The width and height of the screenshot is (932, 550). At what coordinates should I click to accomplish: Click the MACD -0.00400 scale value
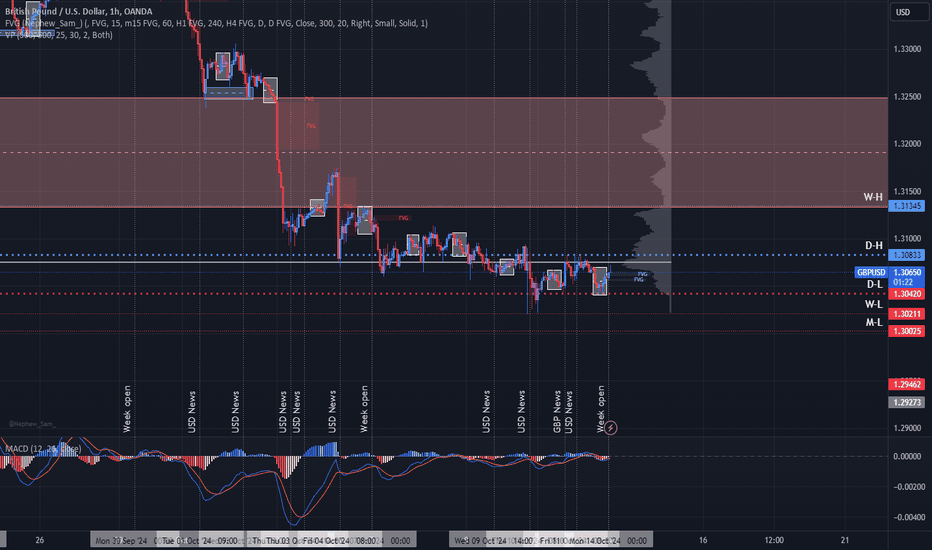pyautogui.click(x=908, y=517)
